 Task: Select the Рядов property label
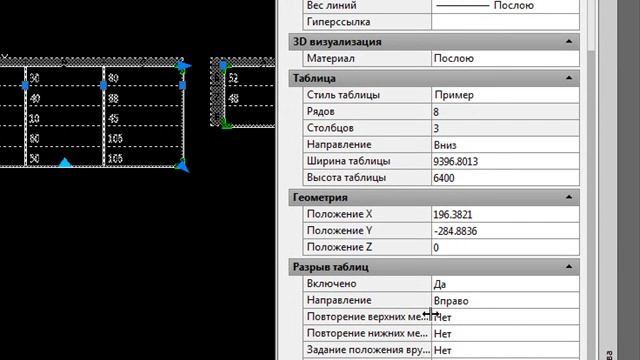coord(321,111)
